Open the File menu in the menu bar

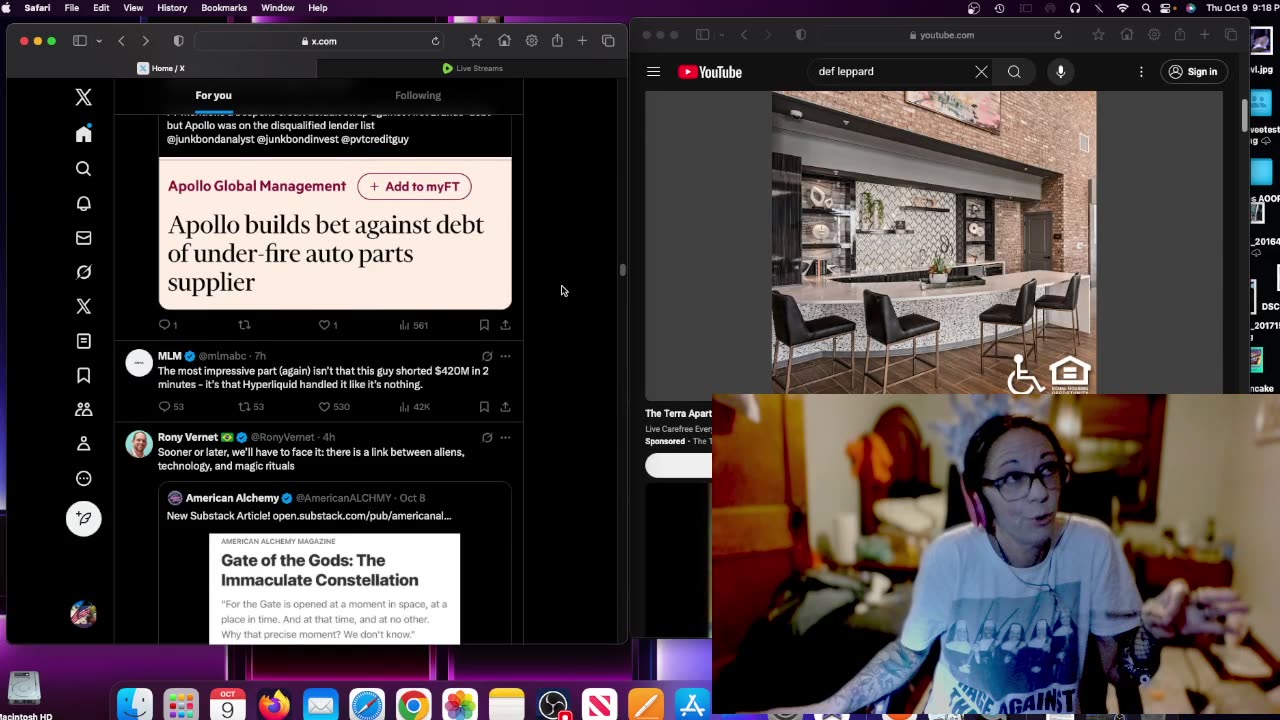coord(72,8)
